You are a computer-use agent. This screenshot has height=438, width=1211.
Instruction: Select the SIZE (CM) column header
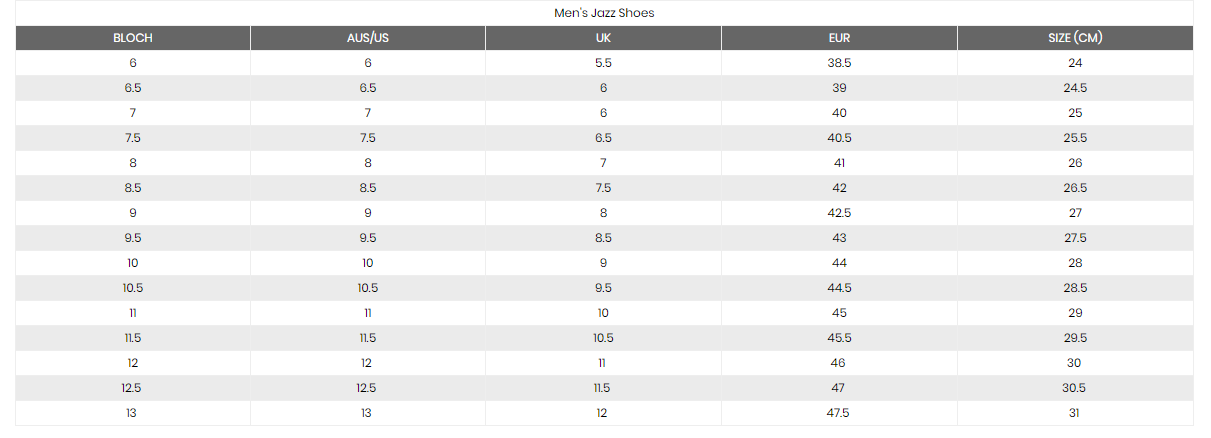[x=1075, y=38]
